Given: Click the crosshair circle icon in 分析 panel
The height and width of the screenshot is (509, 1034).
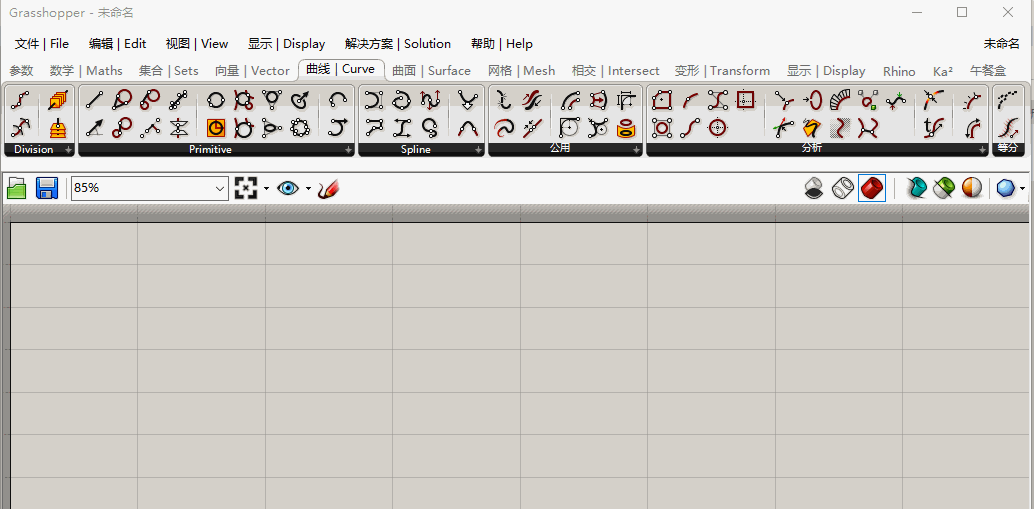Looking at the screenshot, I should tap(717, 127).
